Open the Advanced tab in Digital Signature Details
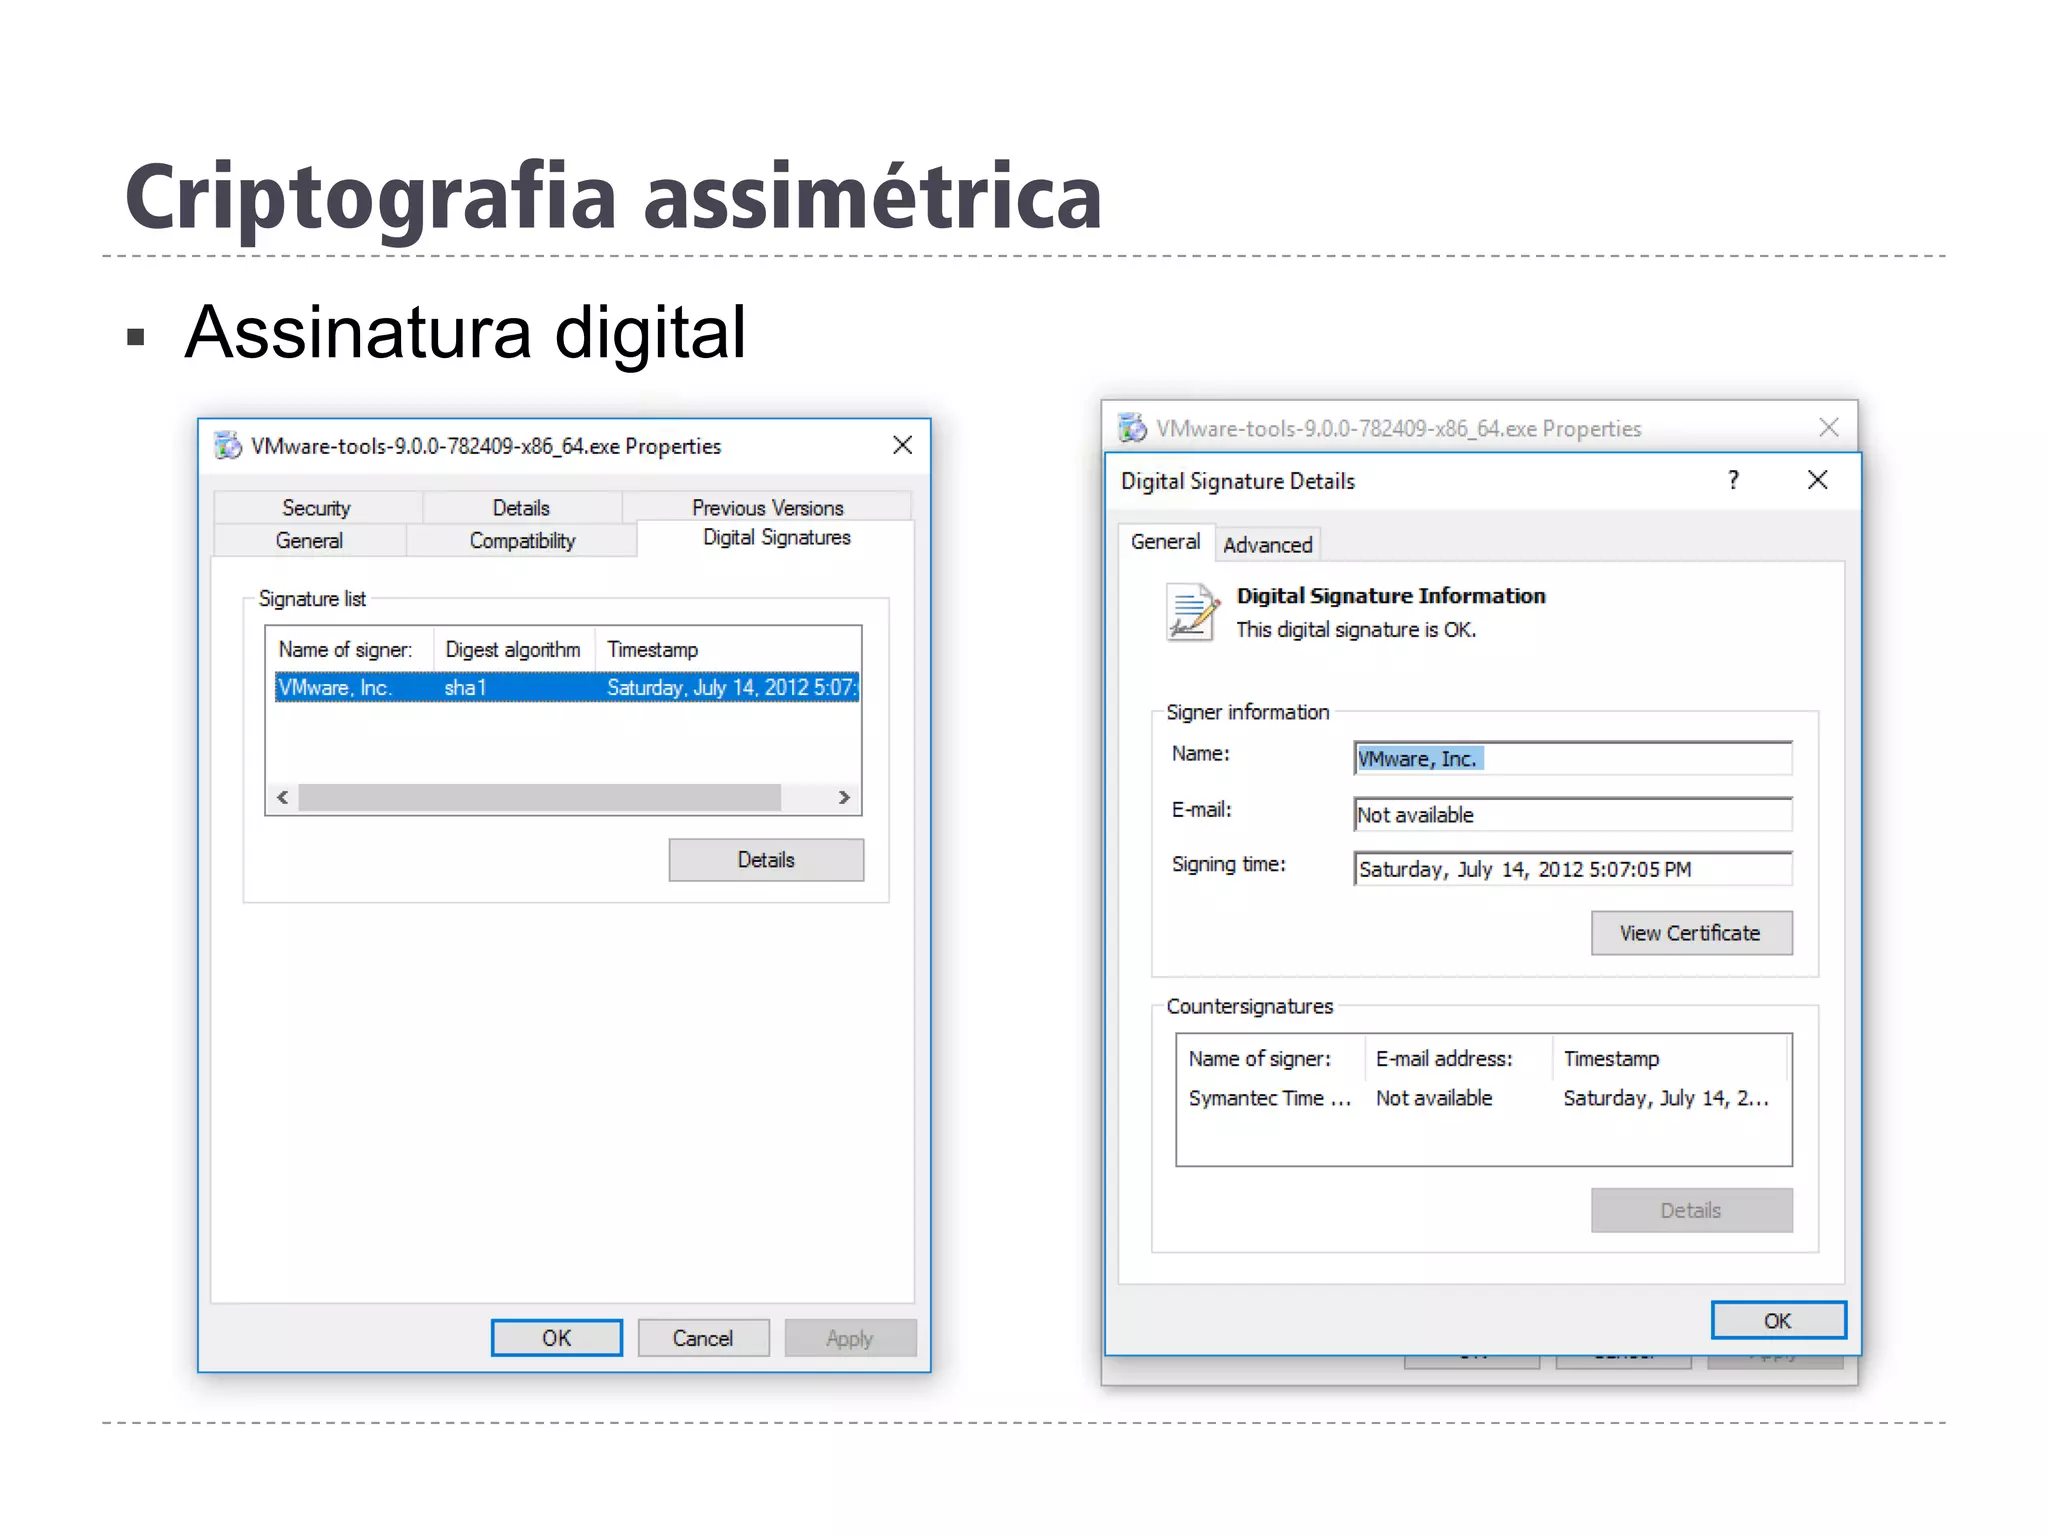 tap(1268, 545)
